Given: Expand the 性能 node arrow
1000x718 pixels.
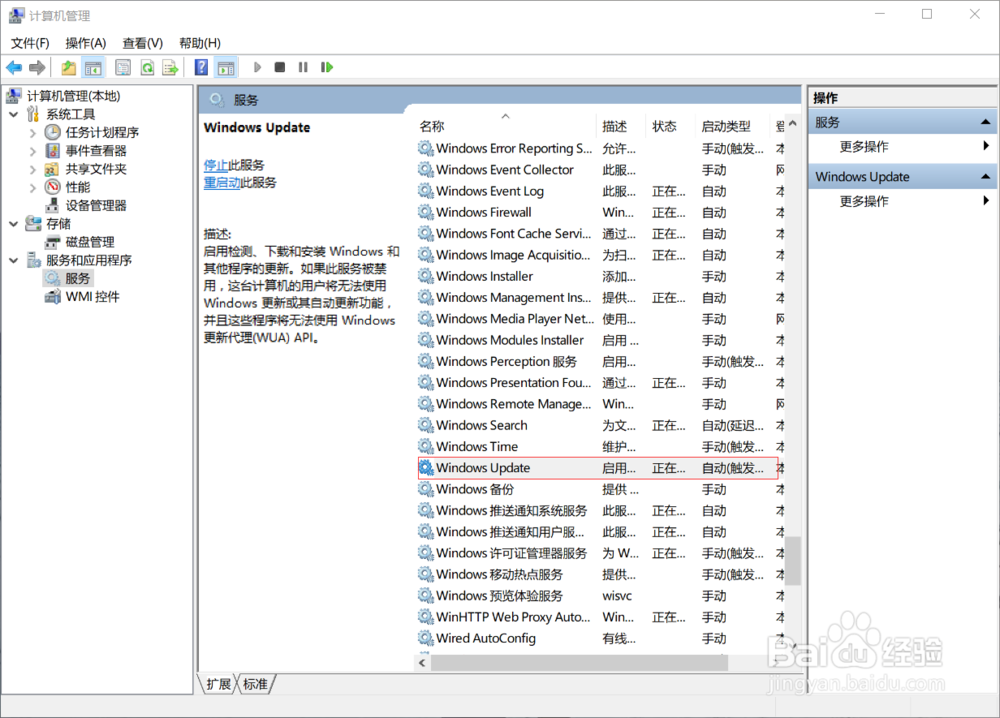Looking at the screenshot, I should coord(33,187).
